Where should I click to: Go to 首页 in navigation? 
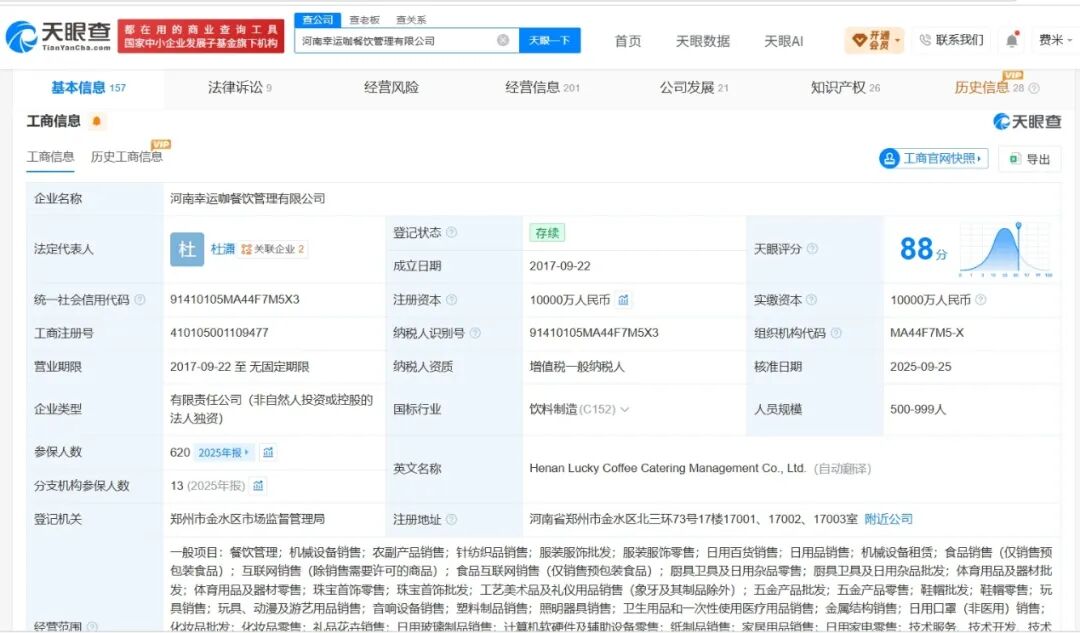pos(627,41)
